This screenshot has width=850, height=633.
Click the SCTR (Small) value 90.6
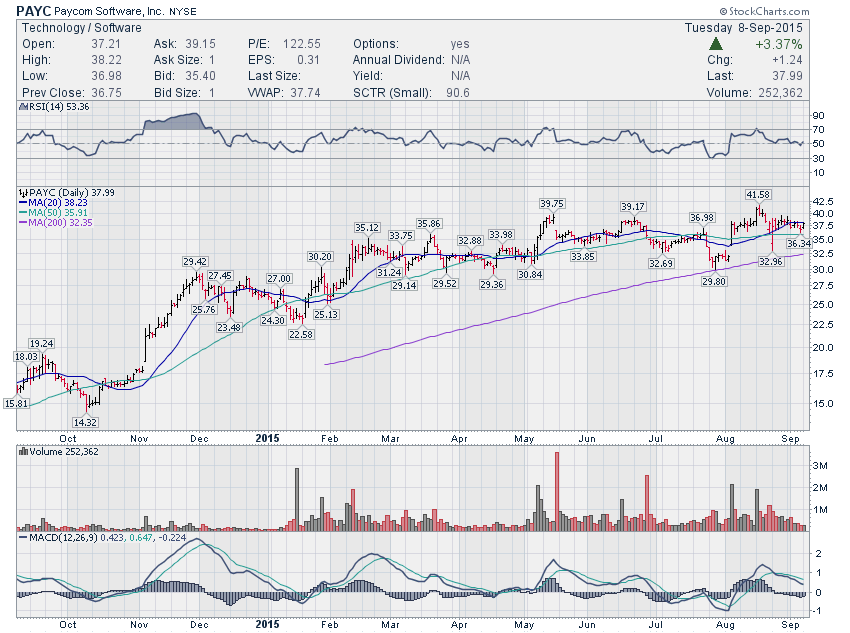(x=458, y=93)
